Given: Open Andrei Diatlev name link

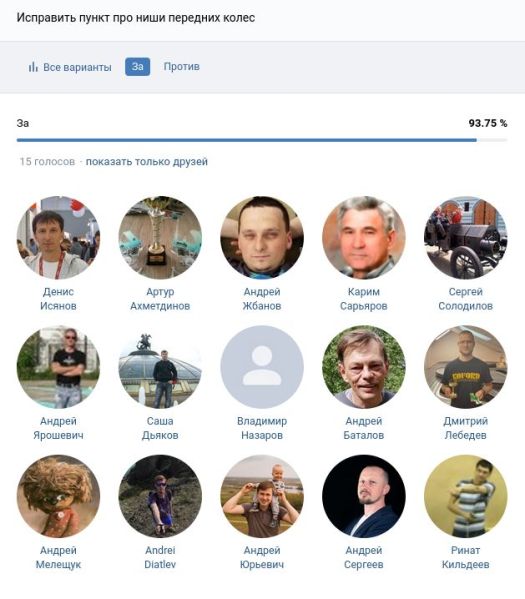Looking at the screenshot, I should coord(160,557).
